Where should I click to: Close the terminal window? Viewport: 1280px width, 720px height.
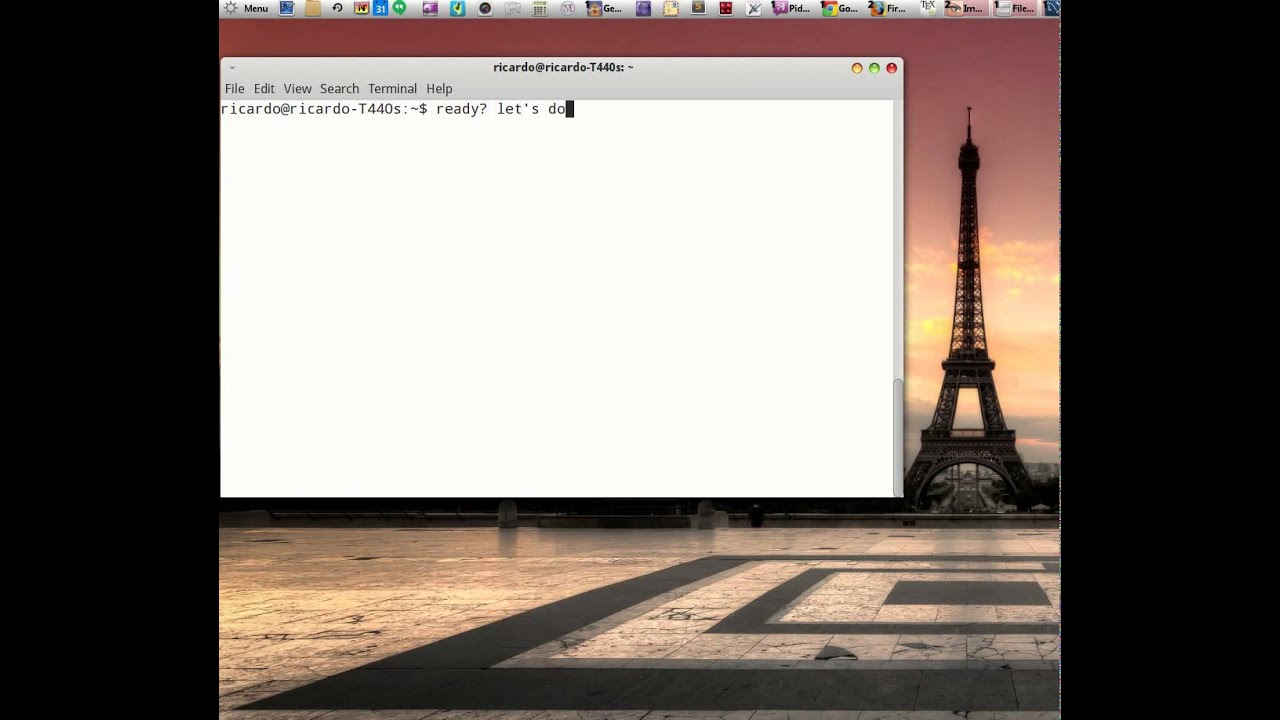(x=891, y=68)
